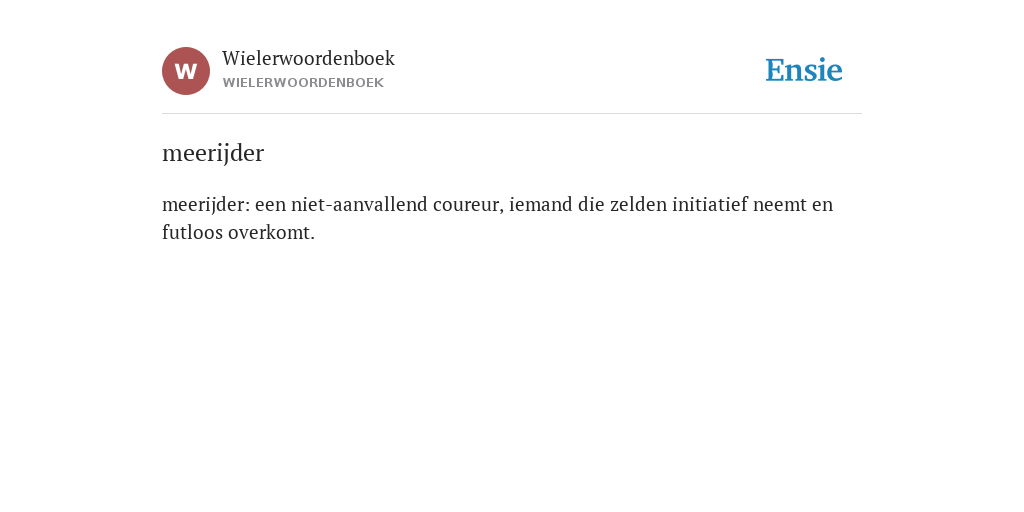Click the word 'meerijder:' starting the definition

[x=206, y=205]
